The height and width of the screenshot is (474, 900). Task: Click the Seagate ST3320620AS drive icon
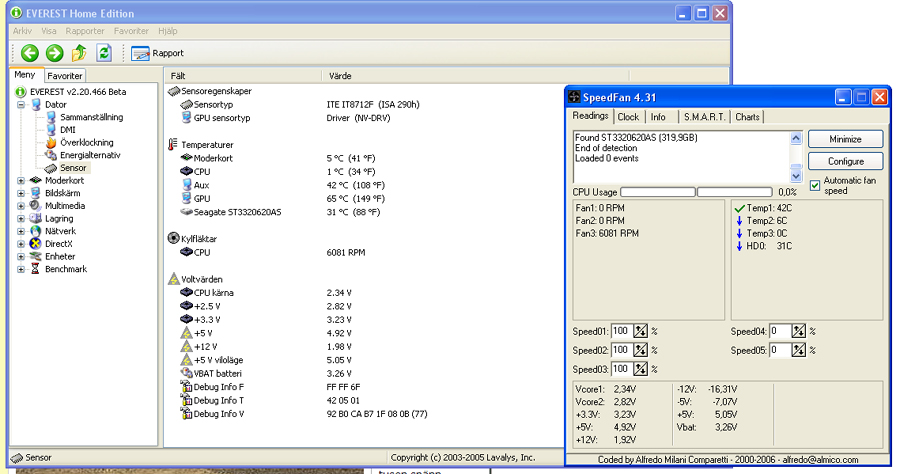[186, 212]
